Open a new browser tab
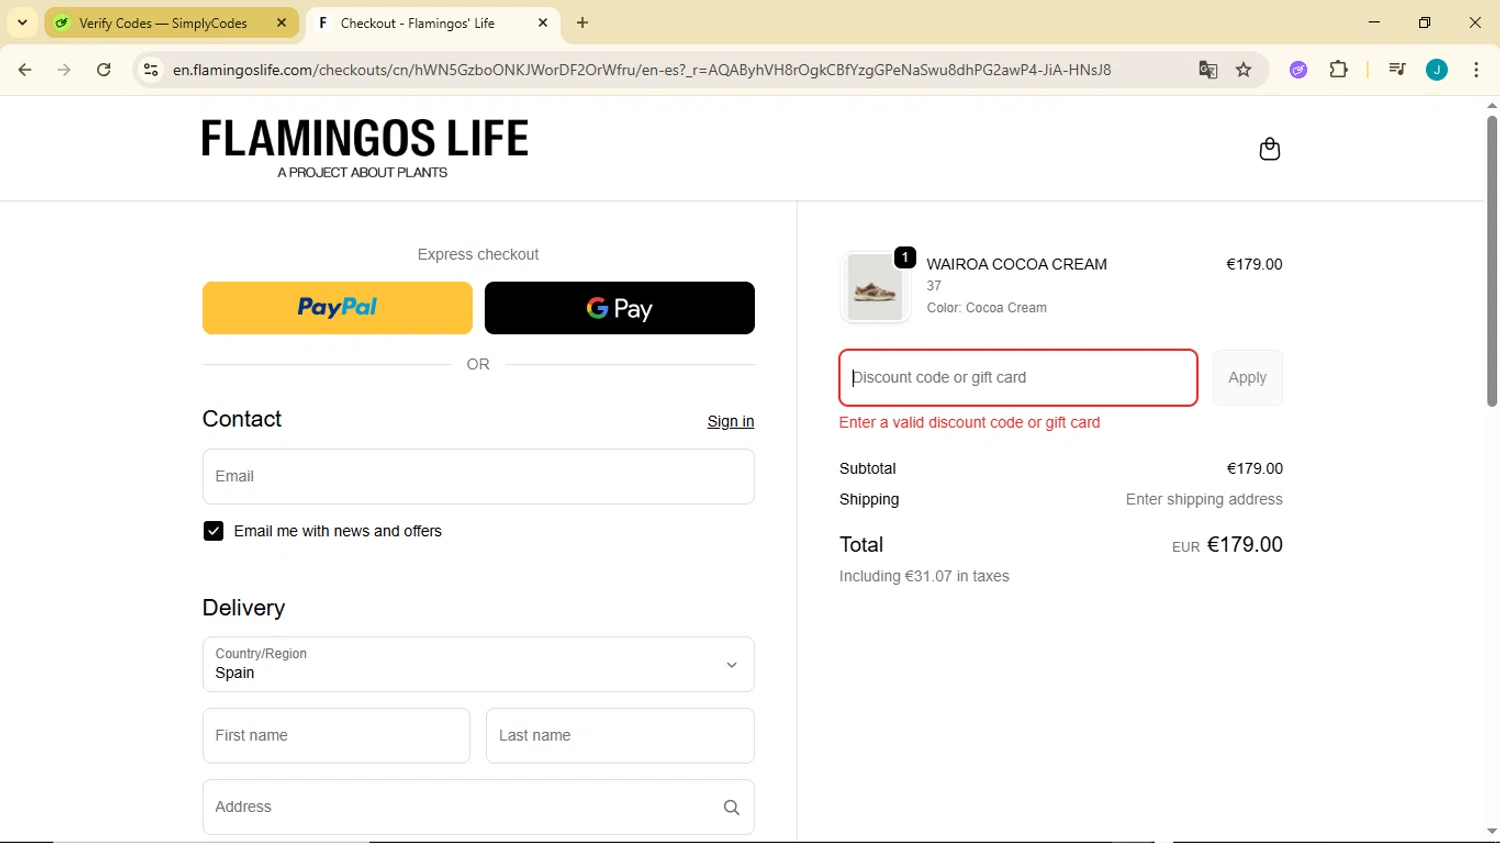The image size is (1500, 843). click(582, 23)
